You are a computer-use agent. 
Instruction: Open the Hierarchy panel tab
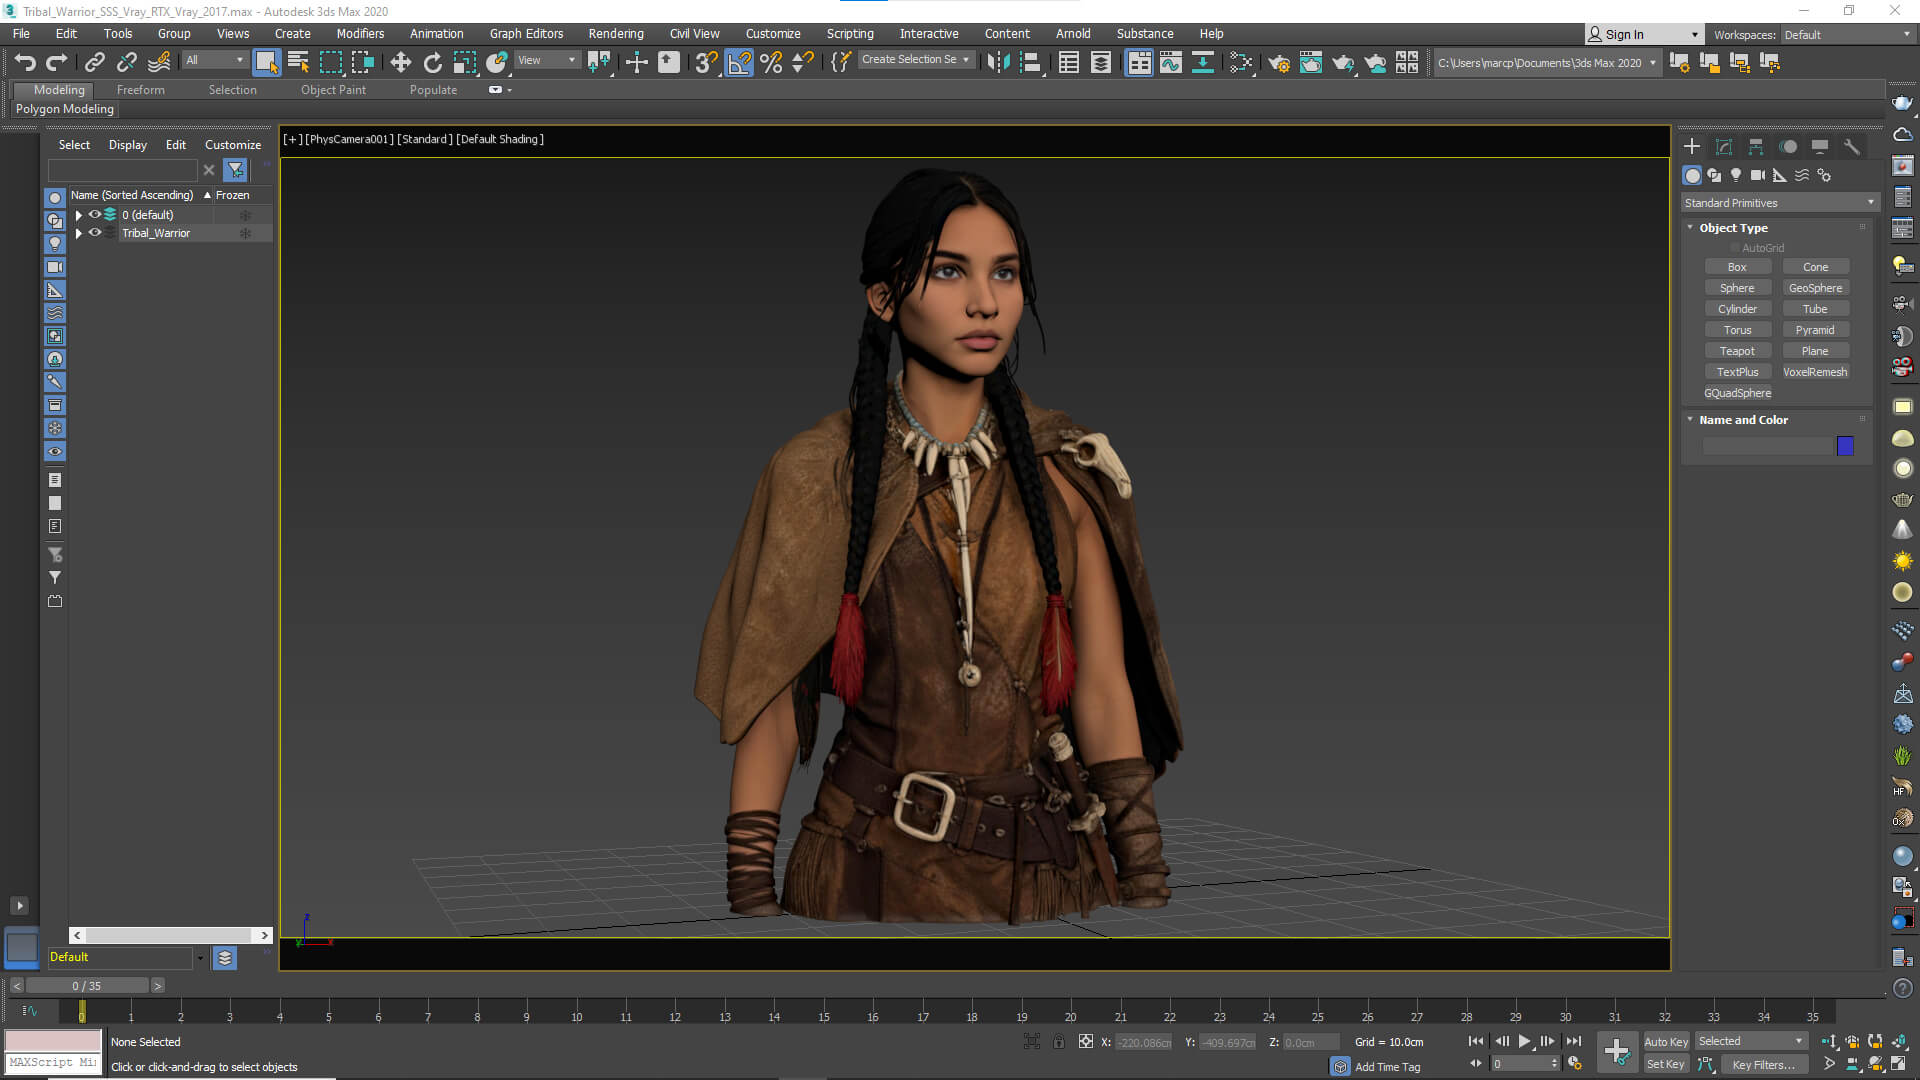pos(1756,147)
